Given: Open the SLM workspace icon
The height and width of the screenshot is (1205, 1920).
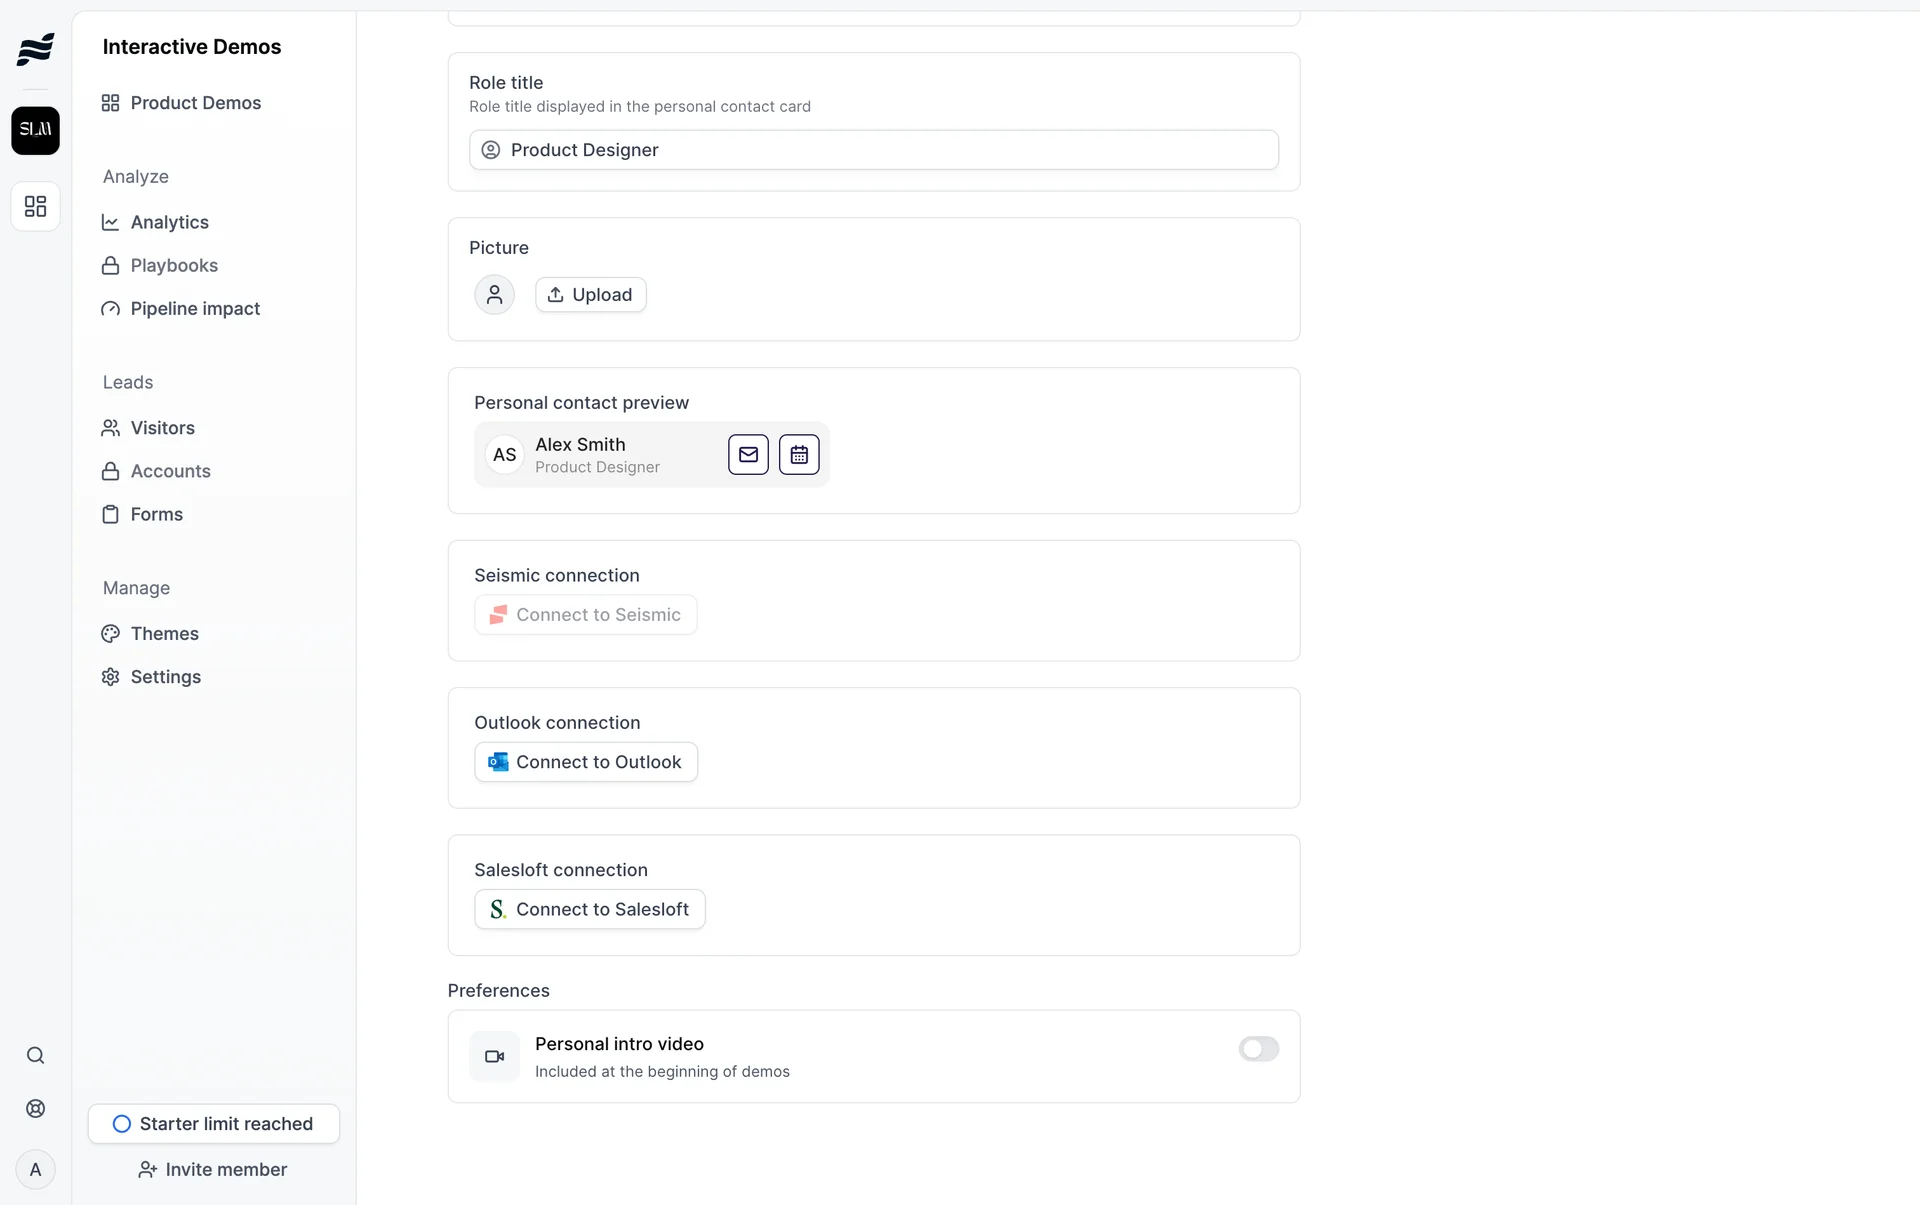Looking at the screenshot, I should (x=35, y=130).
